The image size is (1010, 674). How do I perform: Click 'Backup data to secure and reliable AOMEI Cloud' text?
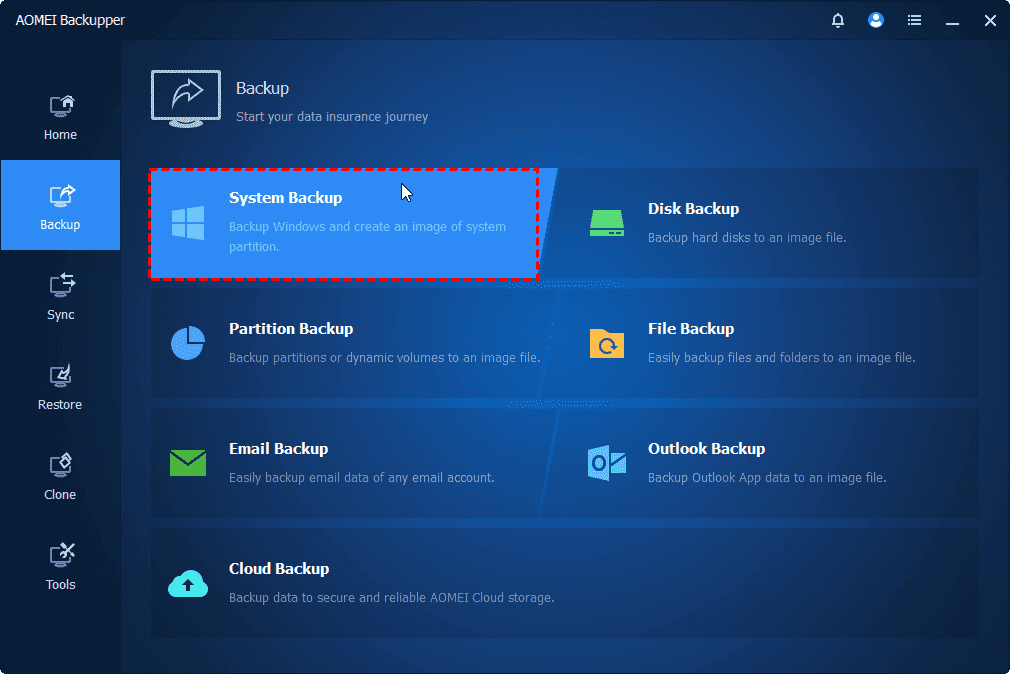(x=391, y=598)
